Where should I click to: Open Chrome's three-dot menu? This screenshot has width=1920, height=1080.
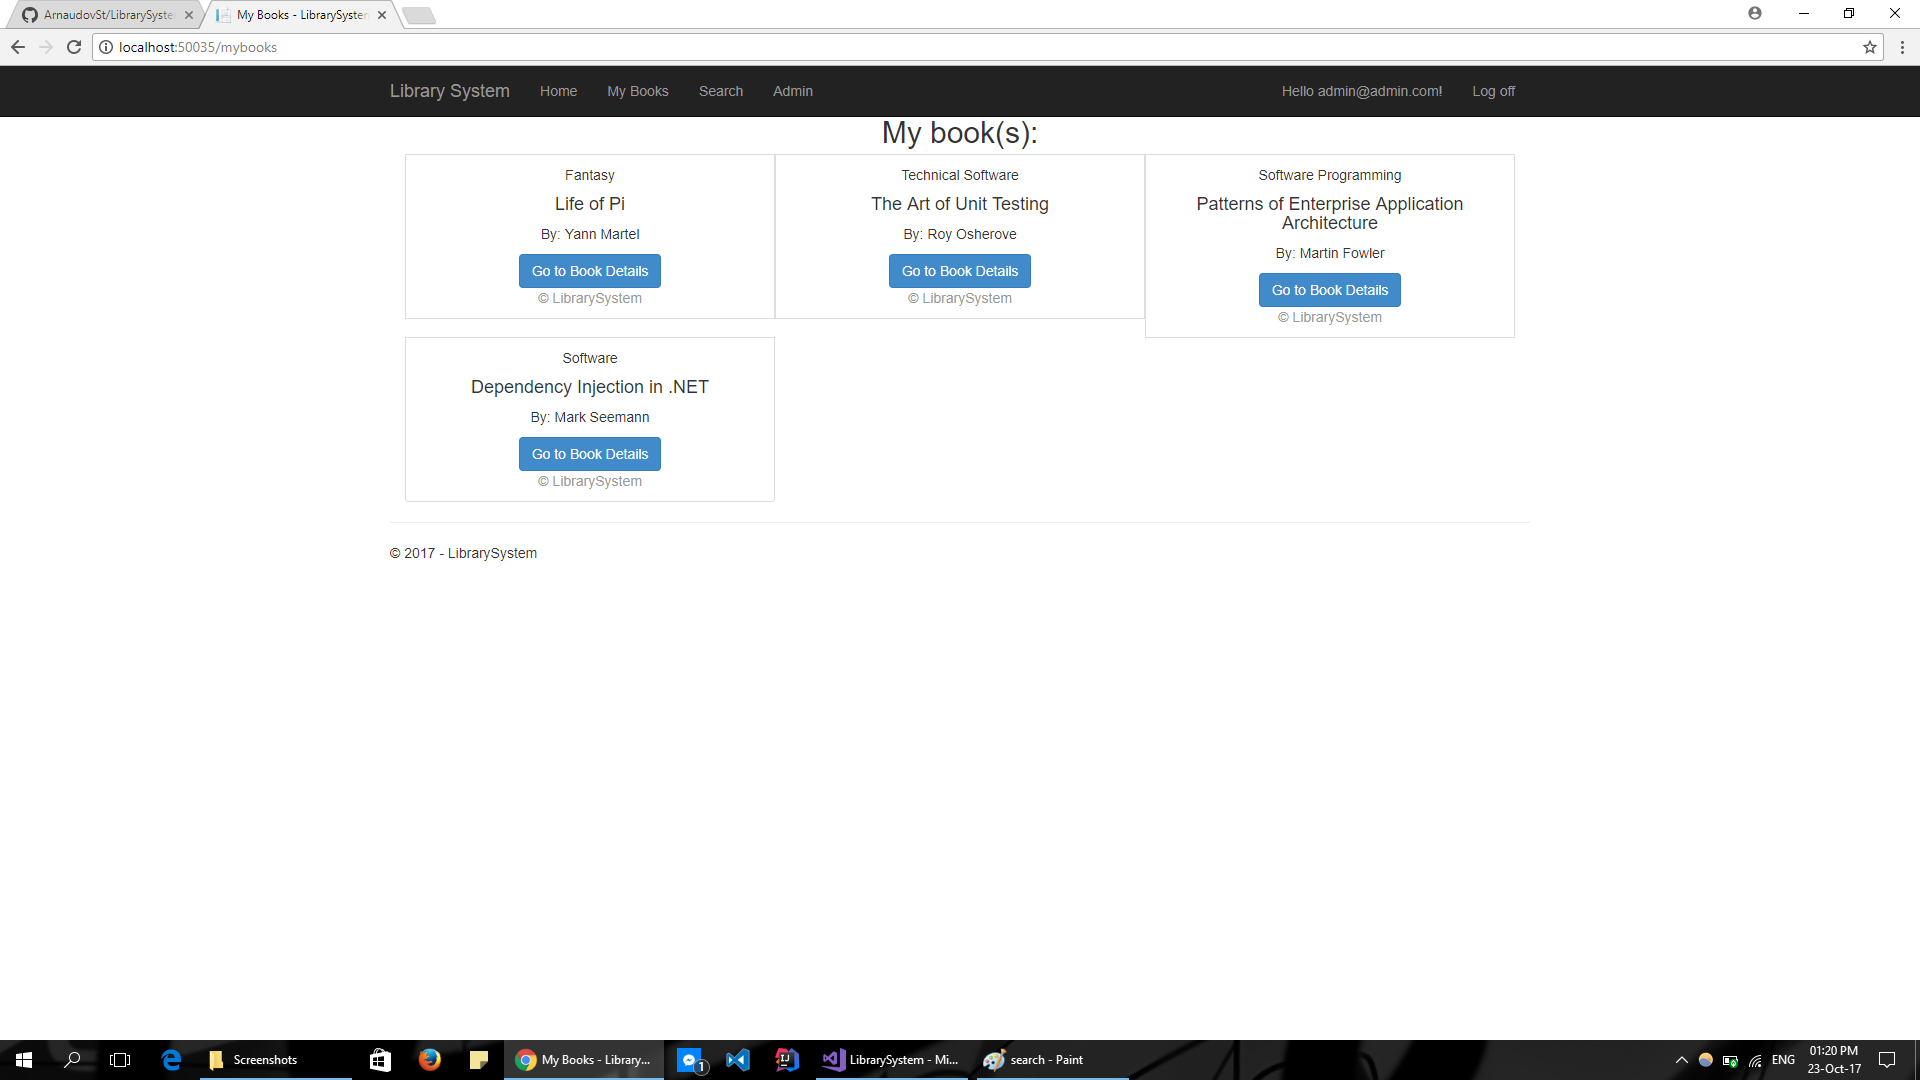pyautogui.click(x=1902, y=47)
